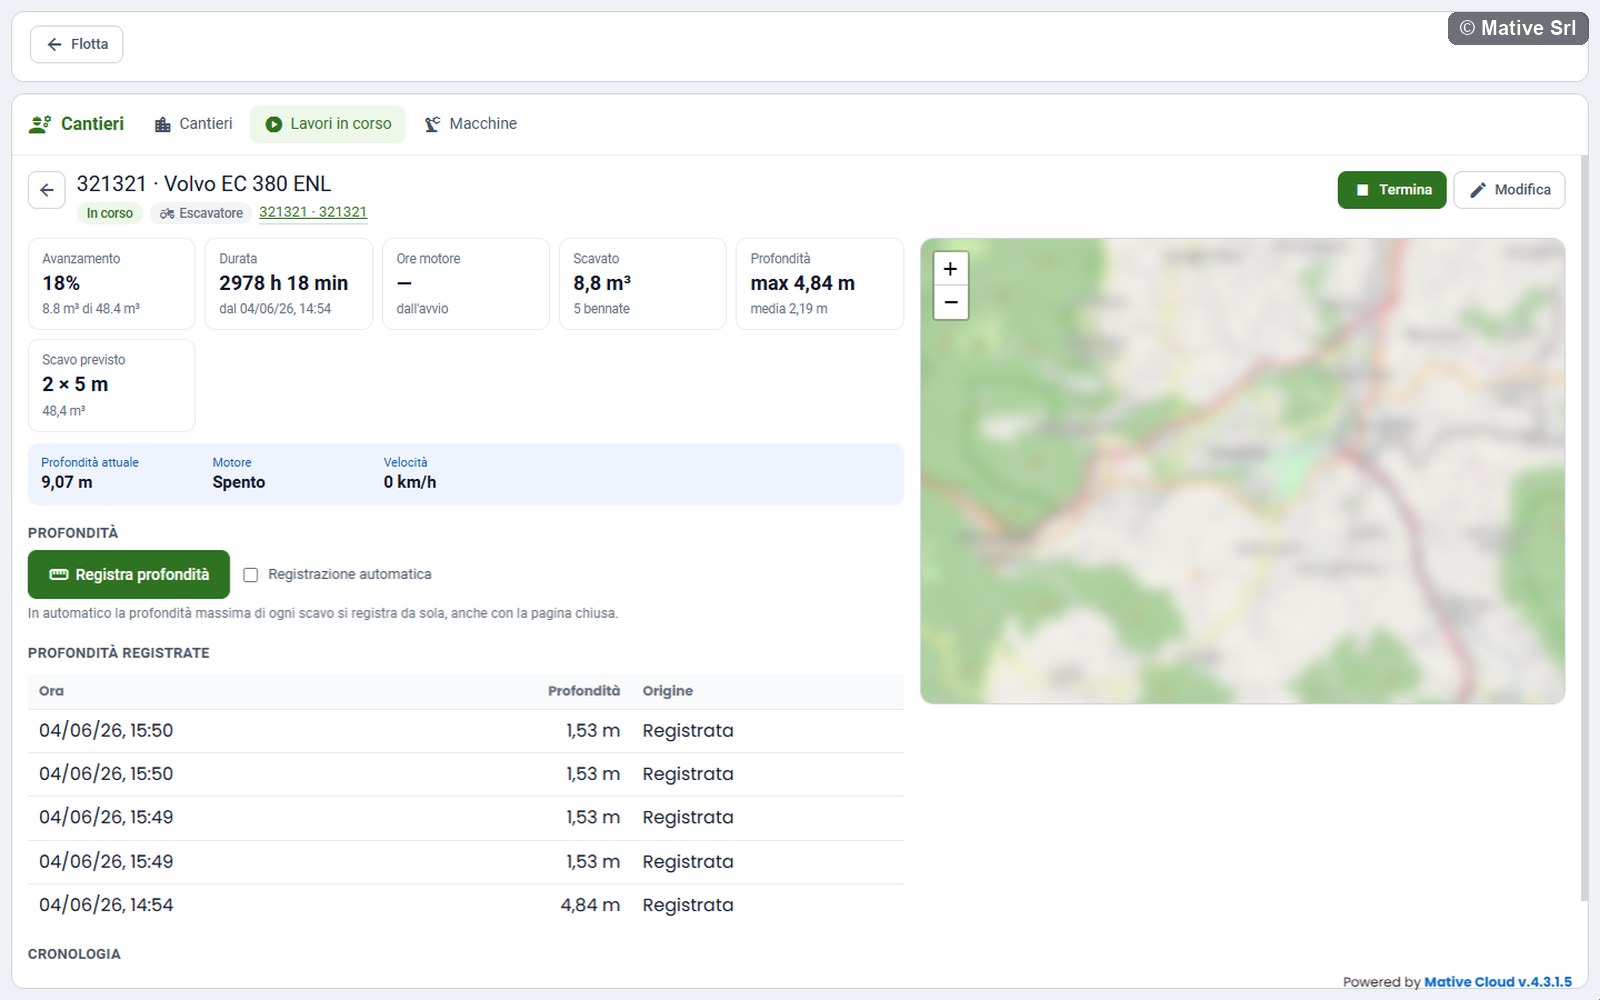Click the back arrow next to 321321 title

tap(47, 190)
